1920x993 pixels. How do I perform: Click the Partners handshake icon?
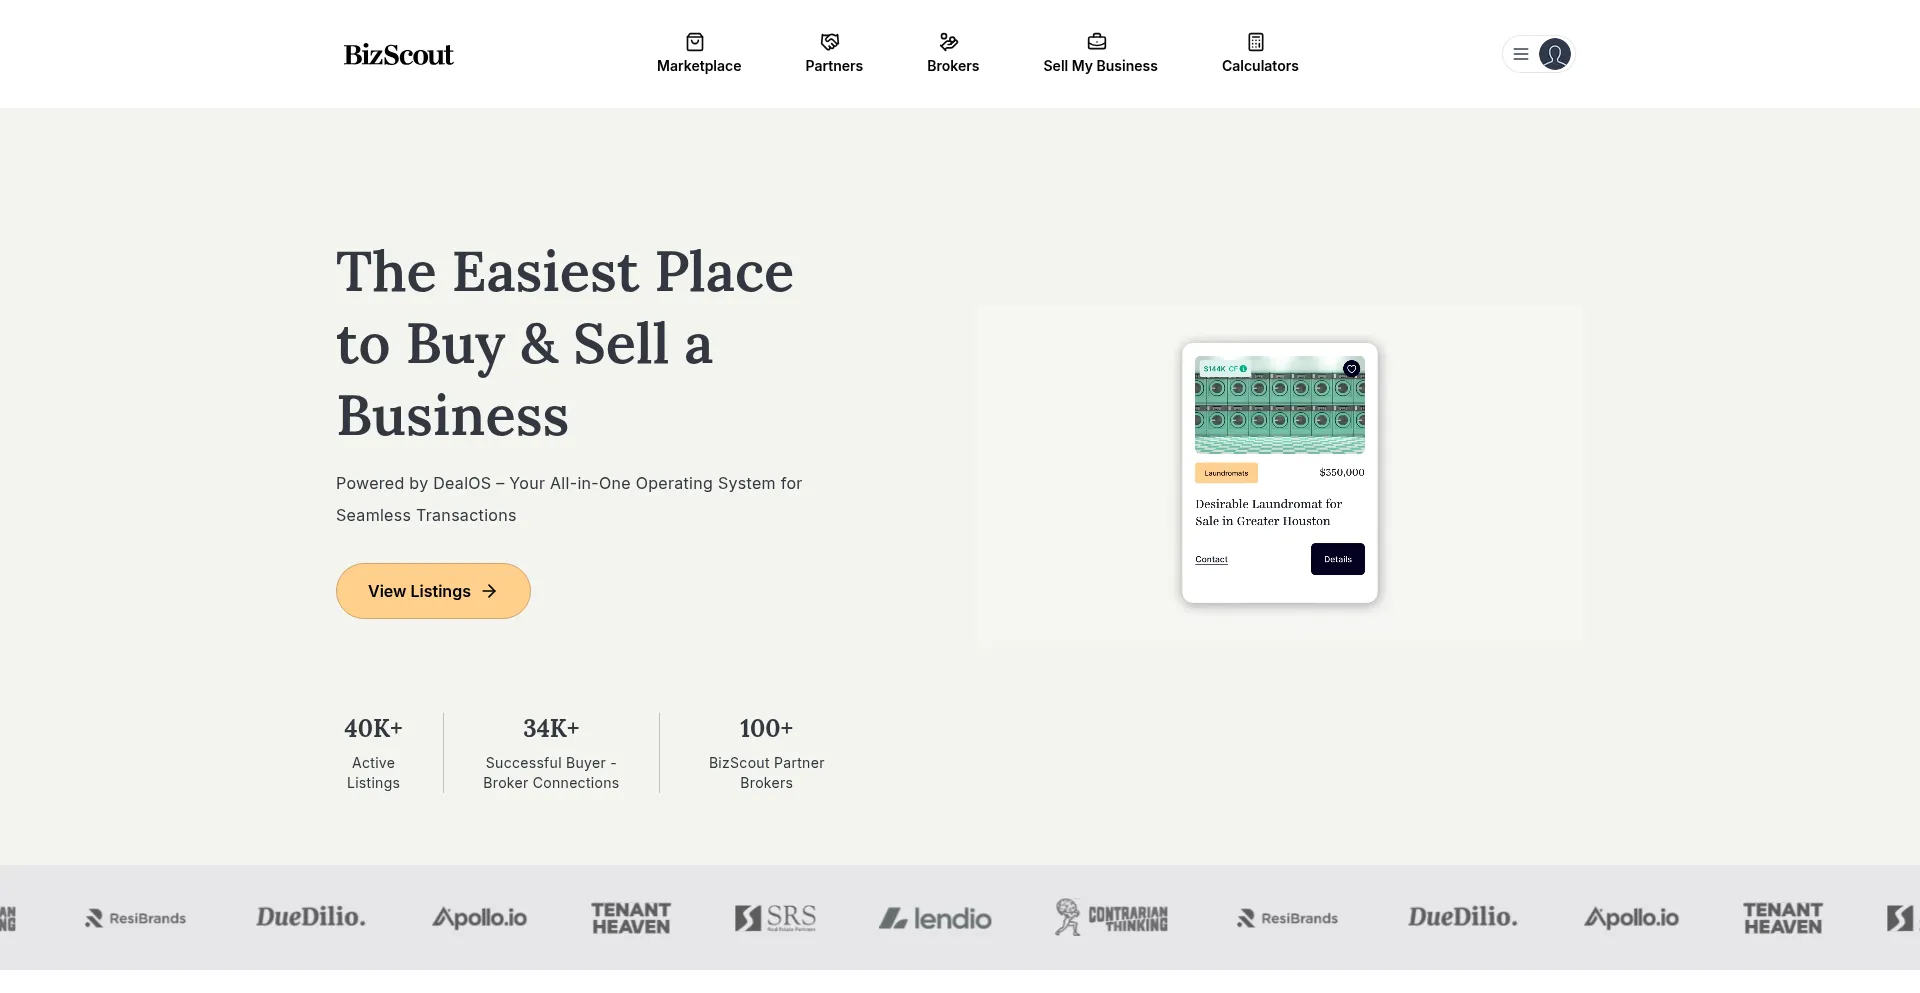click(830, 42)
